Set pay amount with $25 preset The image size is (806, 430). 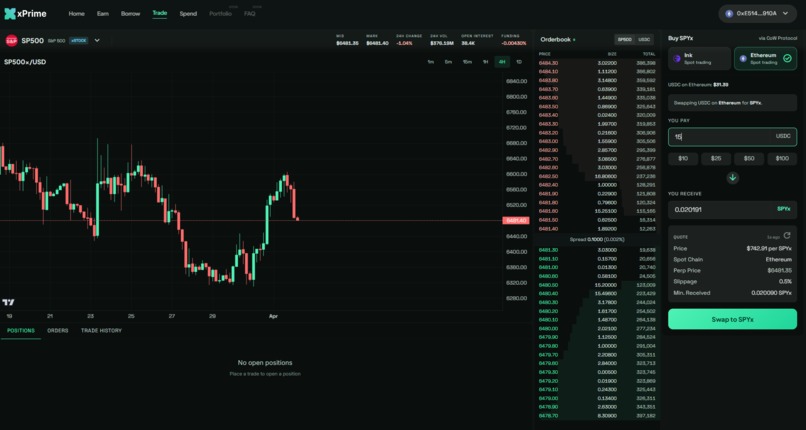coord(716,159)
